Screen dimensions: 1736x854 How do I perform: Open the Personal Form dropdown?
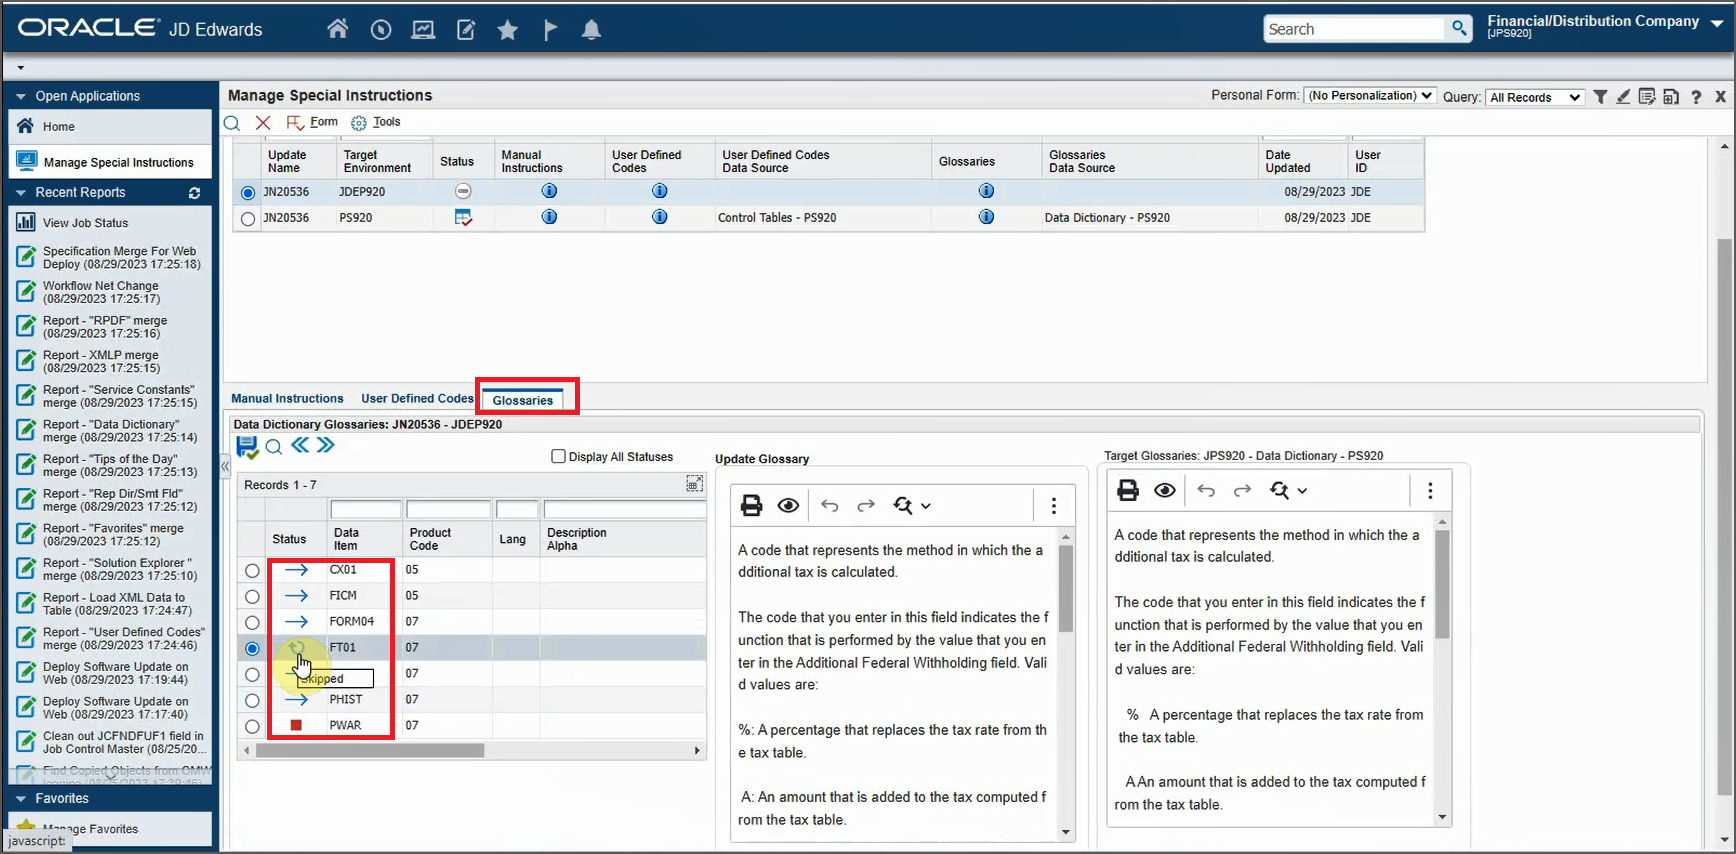point(1370,96)
